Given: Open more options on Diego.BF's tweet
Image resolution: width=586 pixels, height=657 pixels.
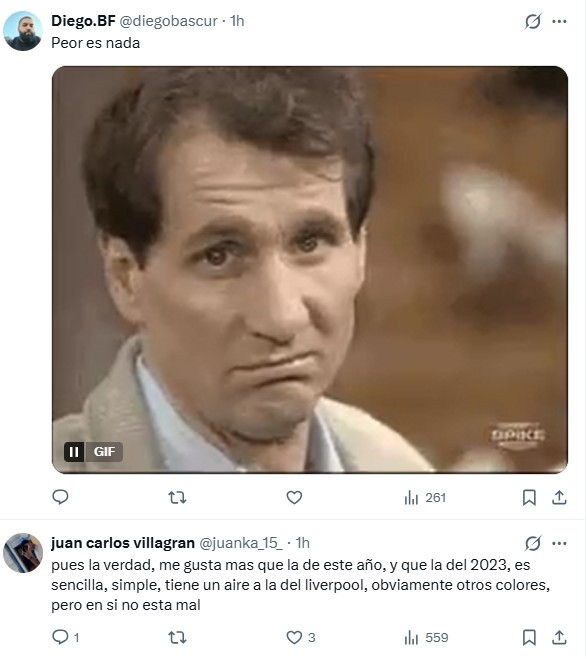Looking at the screenshot, I should 559,21.
